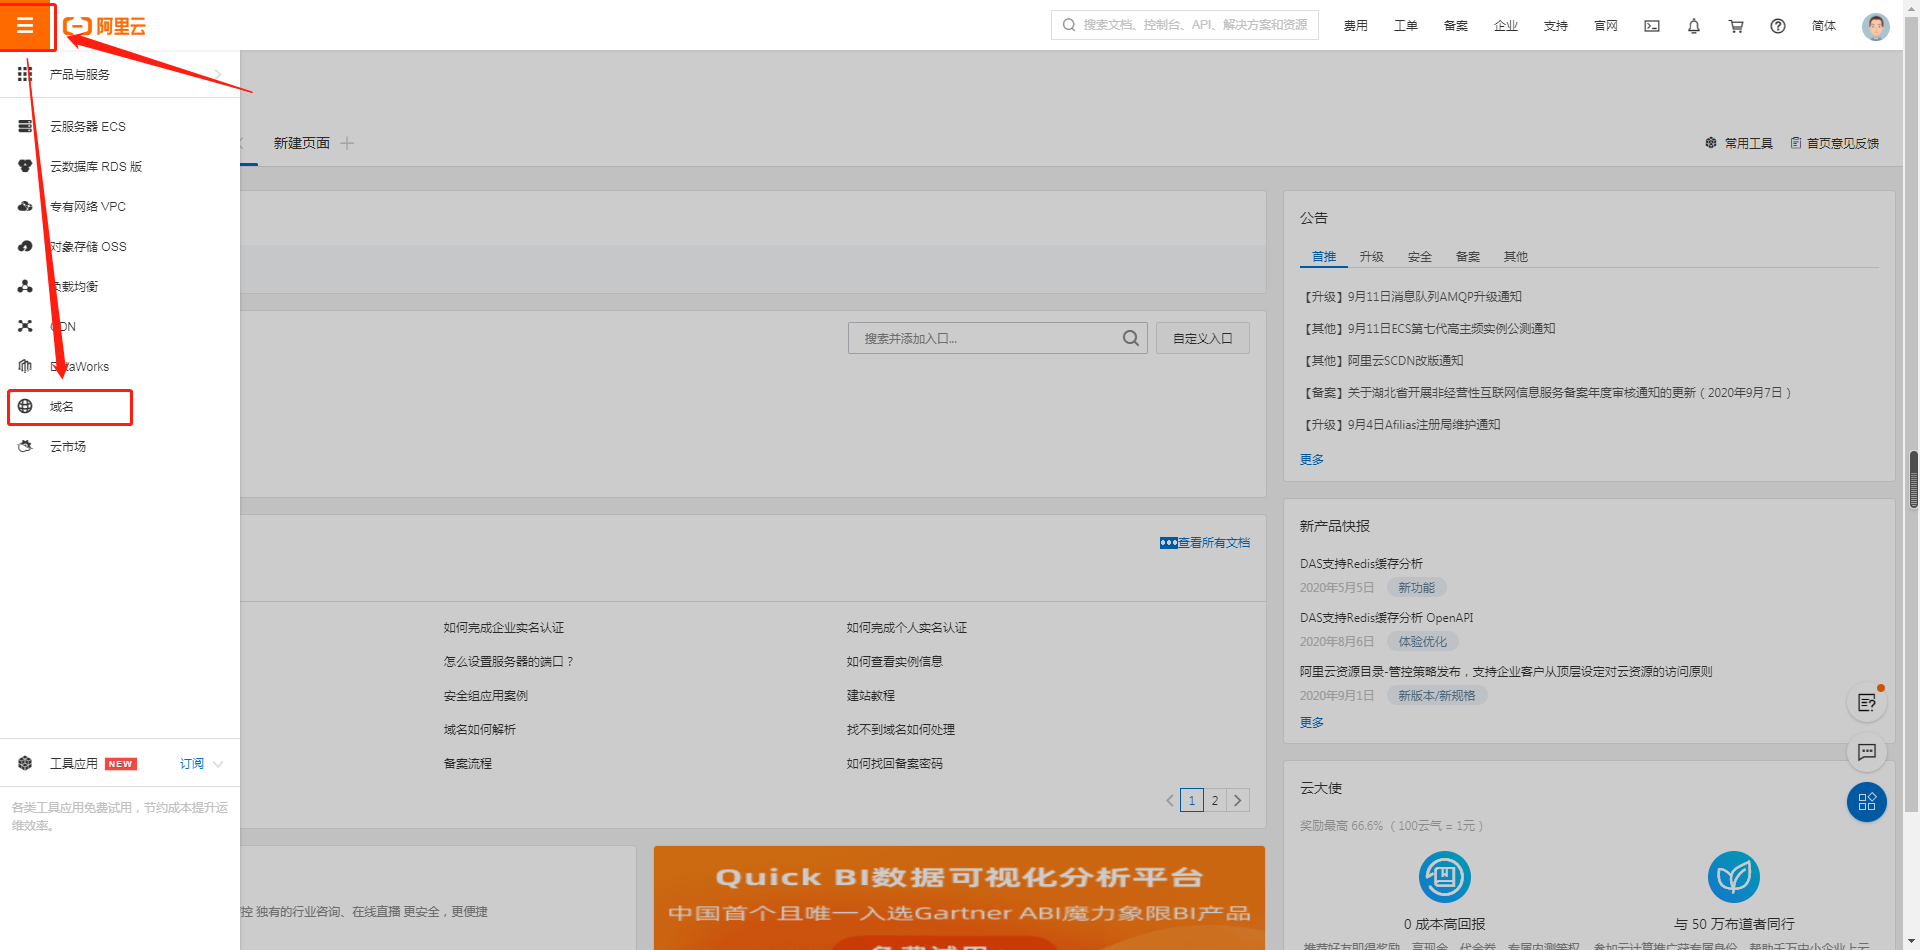Click the magnifier in 搜索并添加入口 box
The height and width of the screenshot is (950, 1920).
pos(1131,339)
